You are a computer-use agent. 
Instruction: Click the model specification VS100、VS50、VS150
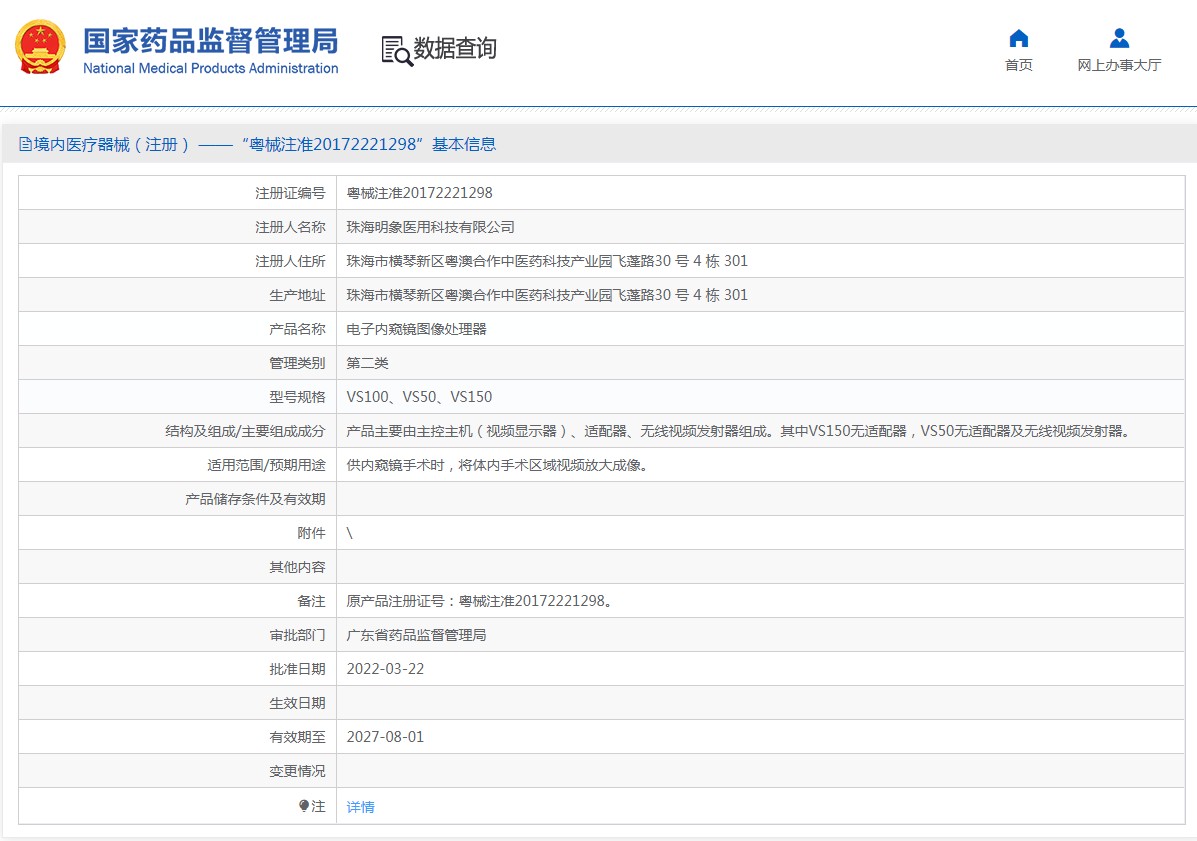tap(419, 397)
